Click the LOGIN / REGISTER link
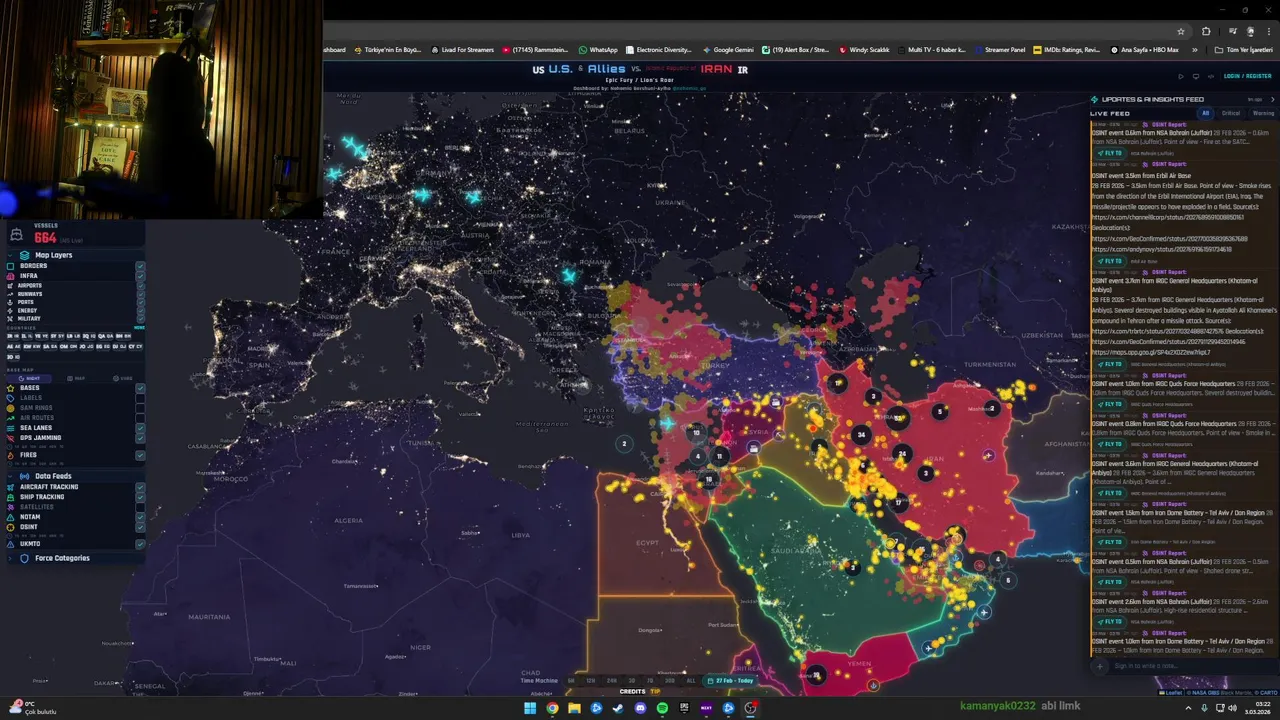 [x=1247, y=76]
